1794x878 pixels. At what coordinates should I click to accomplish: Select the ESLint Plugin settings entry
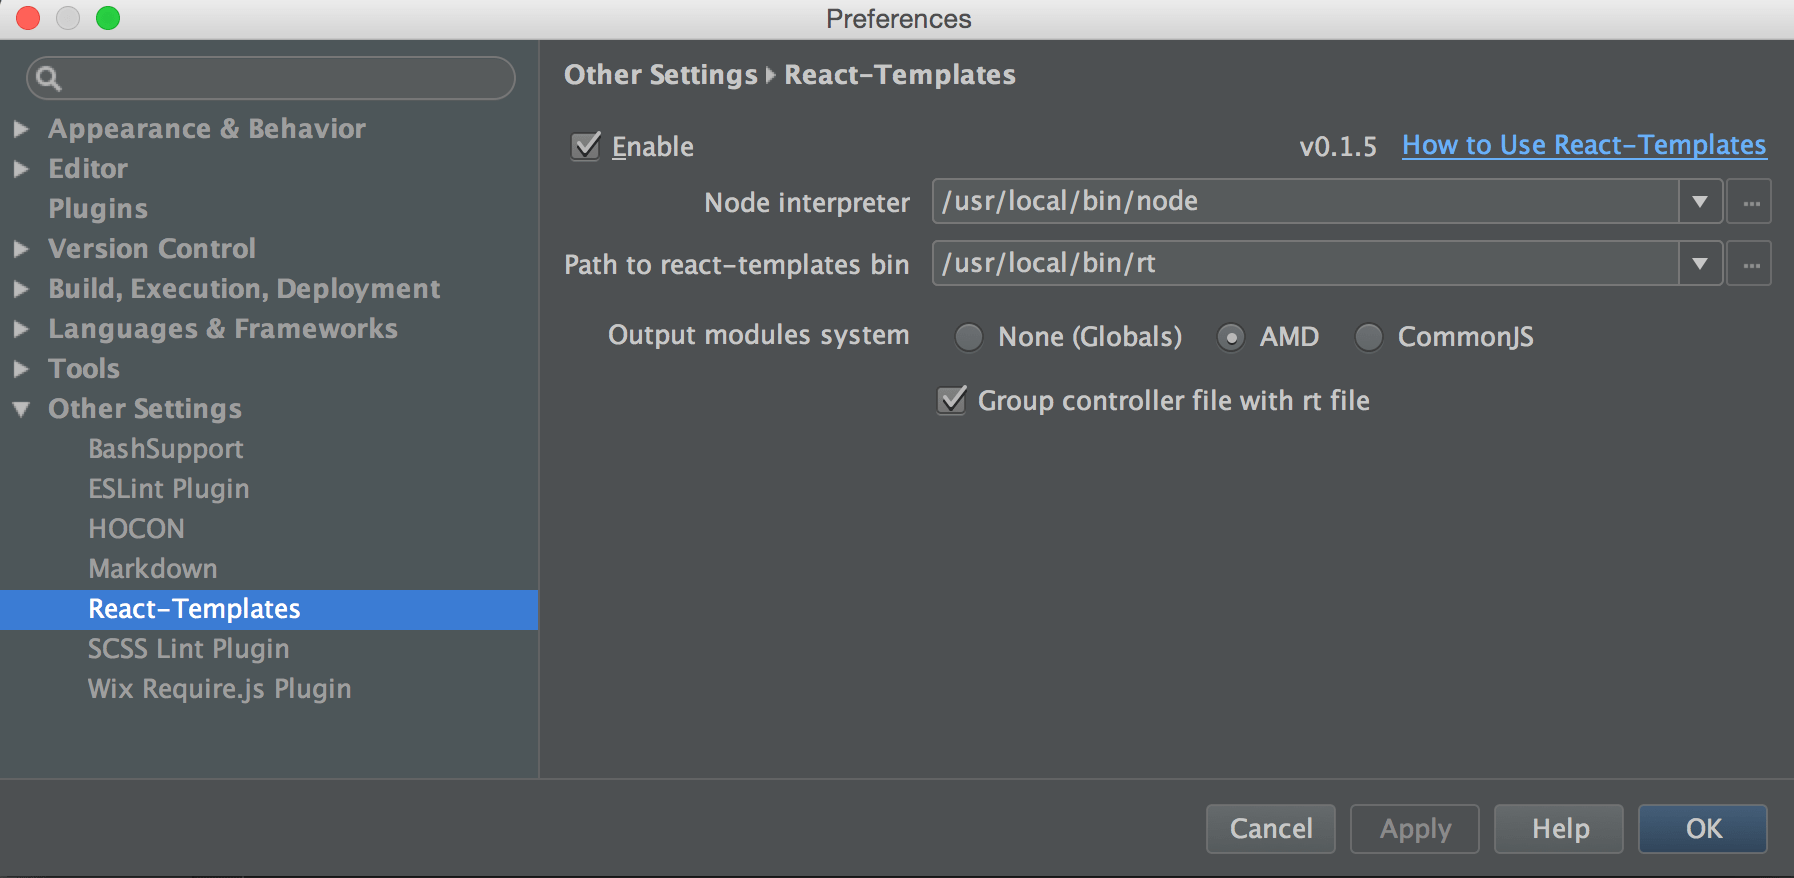(168, 488)
